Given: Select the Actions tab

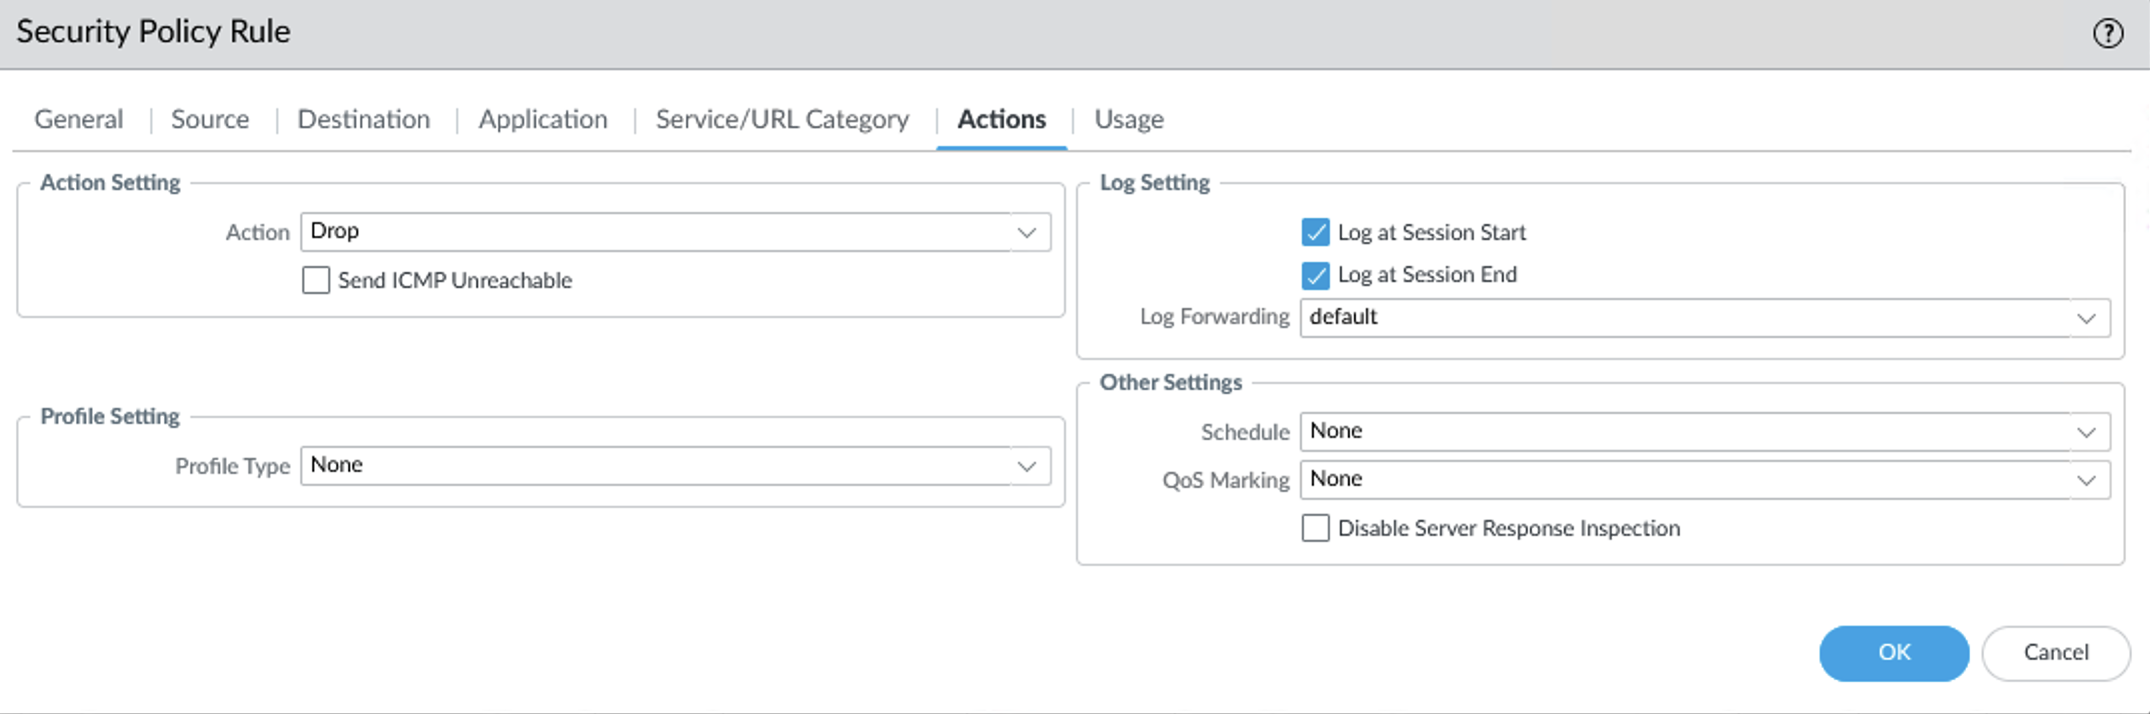Looking at the screenshot, I should pyautogui.click(x=1002, y=119).
